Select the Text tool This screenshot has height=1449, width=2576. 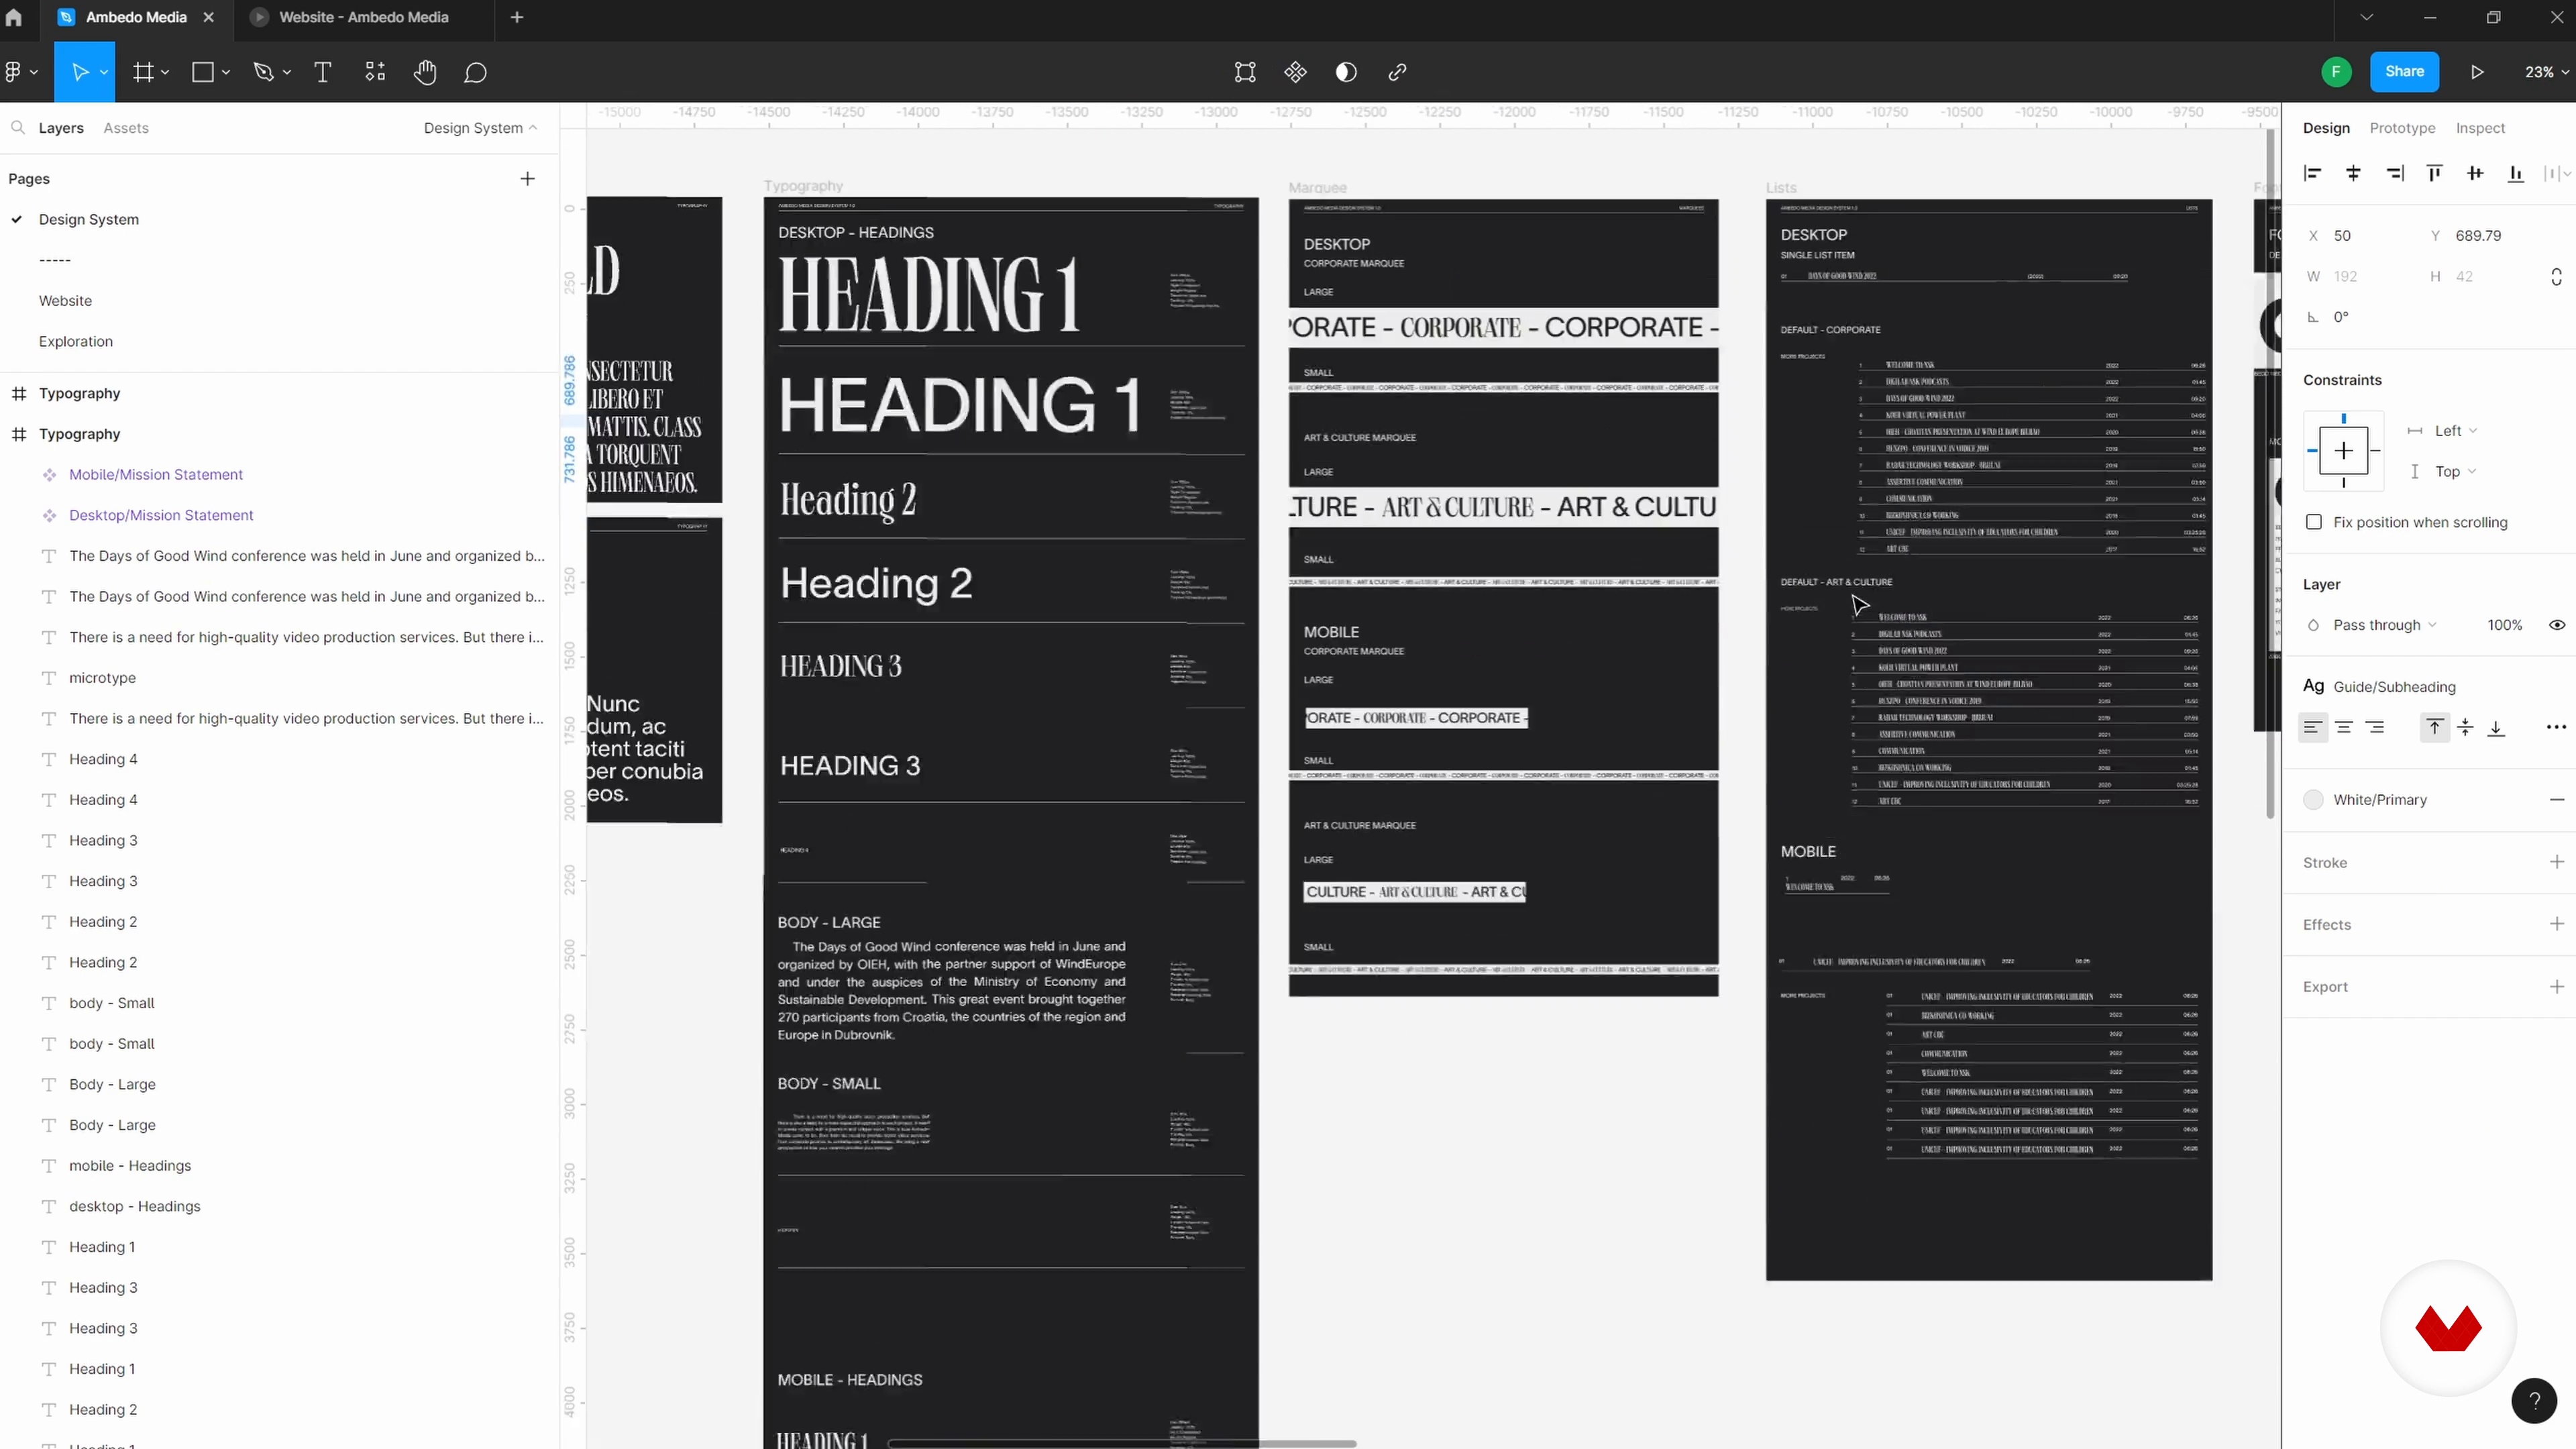[323, 72]
